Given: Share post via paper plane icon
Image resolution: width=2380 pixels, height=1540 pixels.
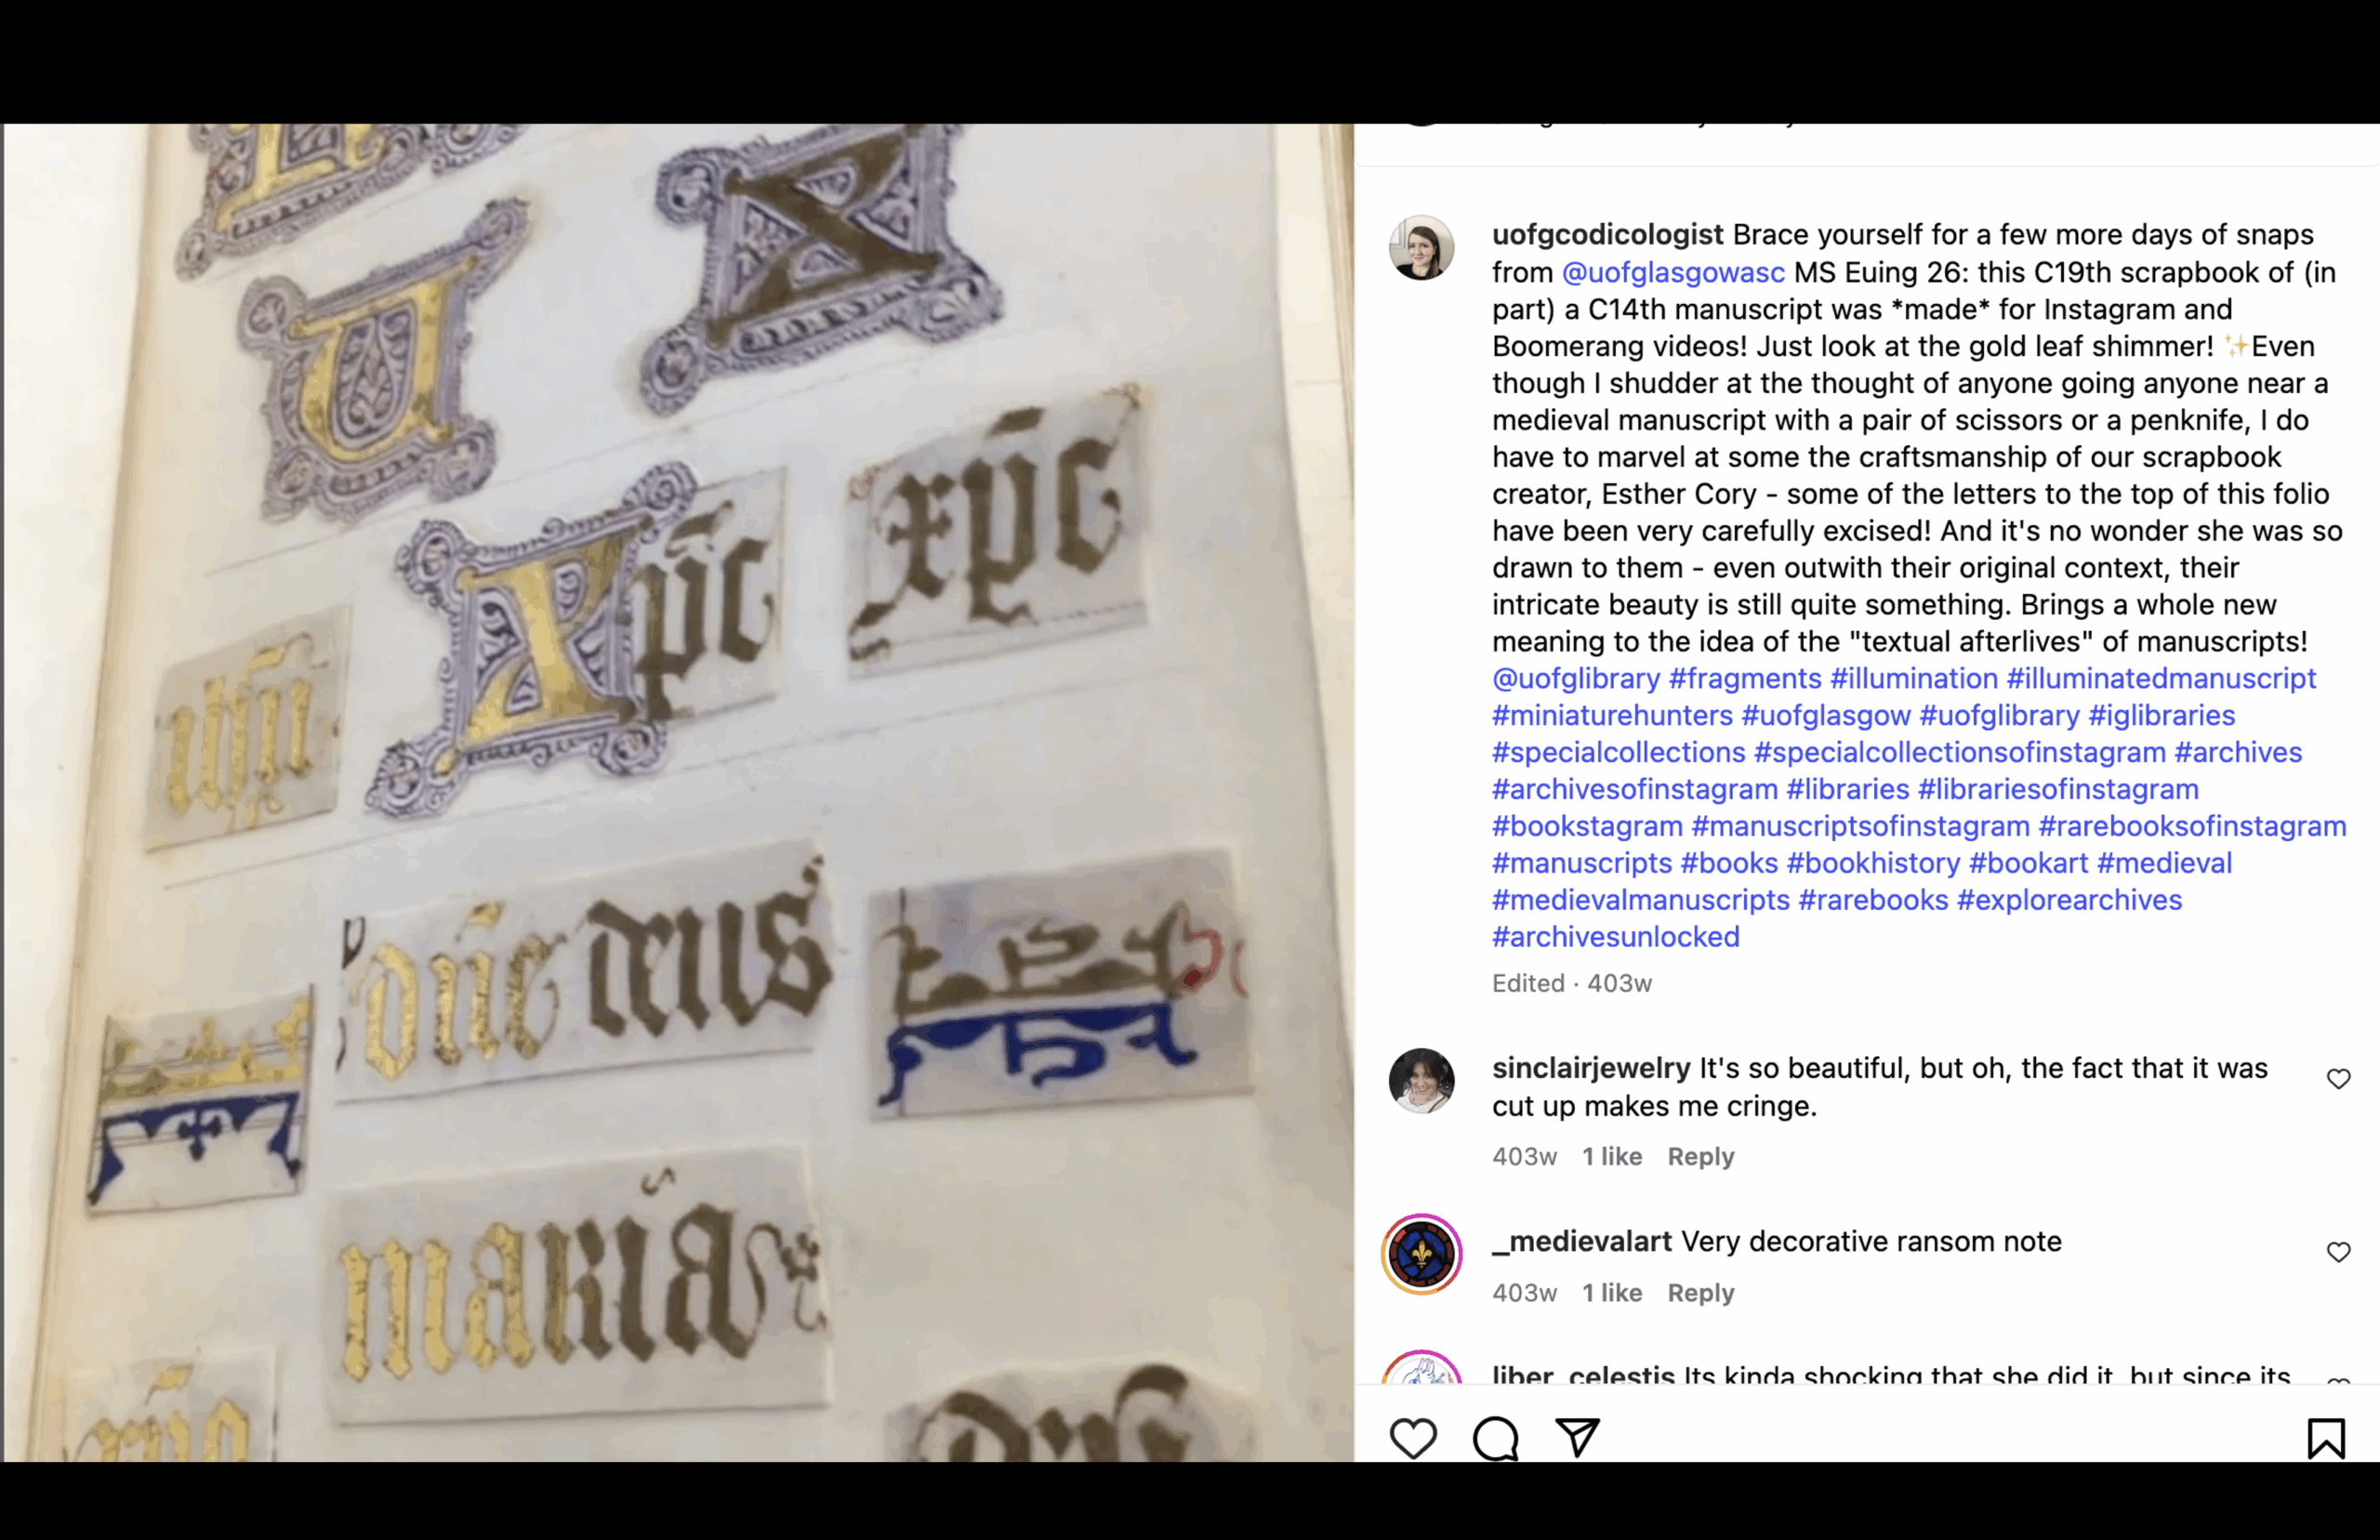Looking at the screenshot, I should [x=1577, y=1437].
